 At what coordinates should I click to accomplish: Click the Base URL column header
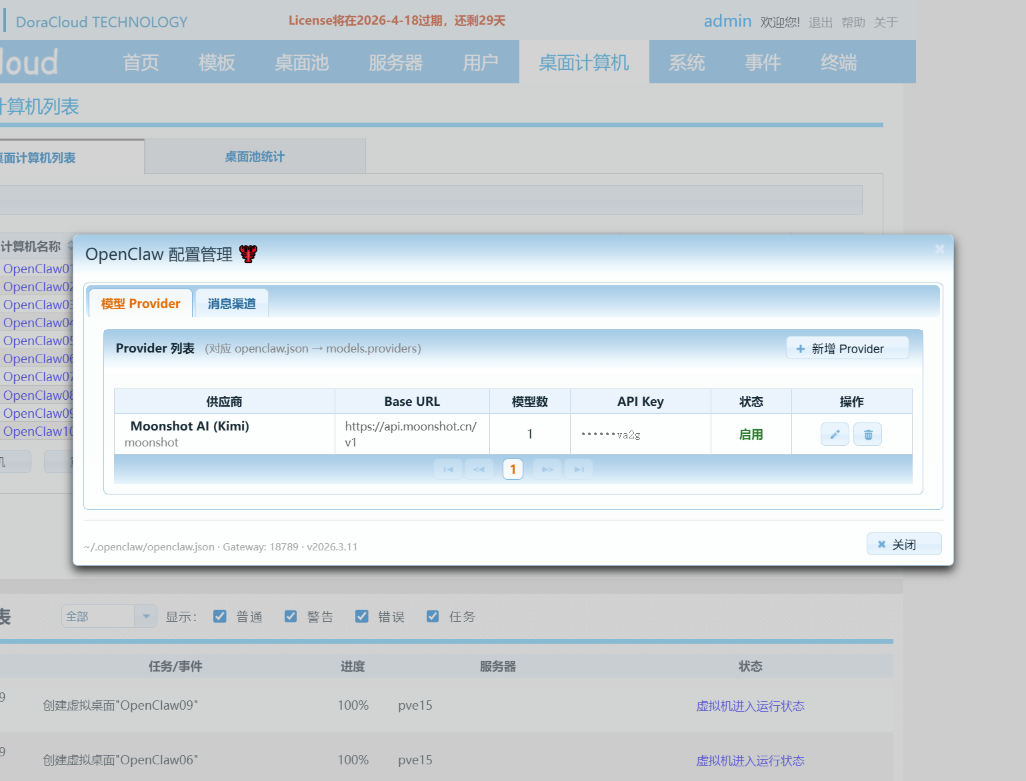(412, 402)
